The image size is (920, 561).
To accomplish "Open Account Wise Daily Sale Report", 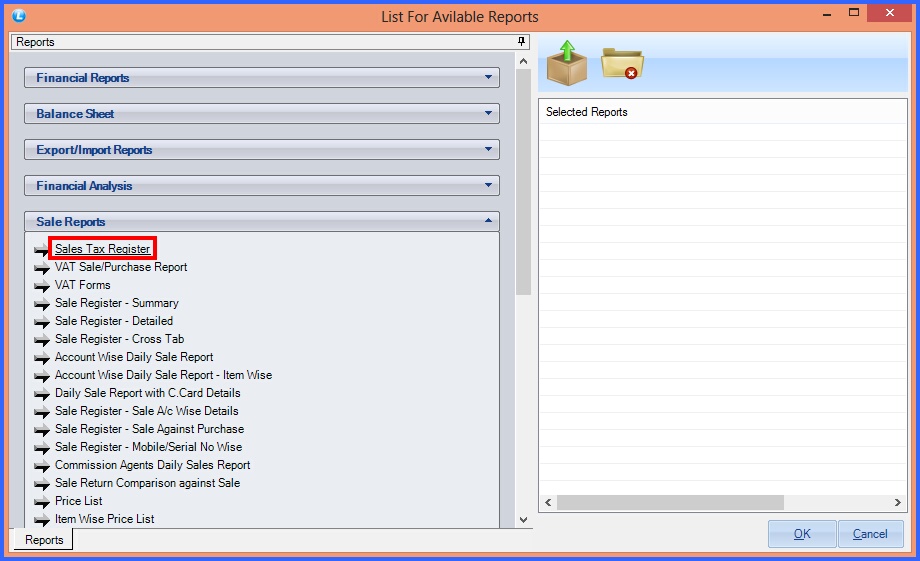I will [x=134, y=357].
